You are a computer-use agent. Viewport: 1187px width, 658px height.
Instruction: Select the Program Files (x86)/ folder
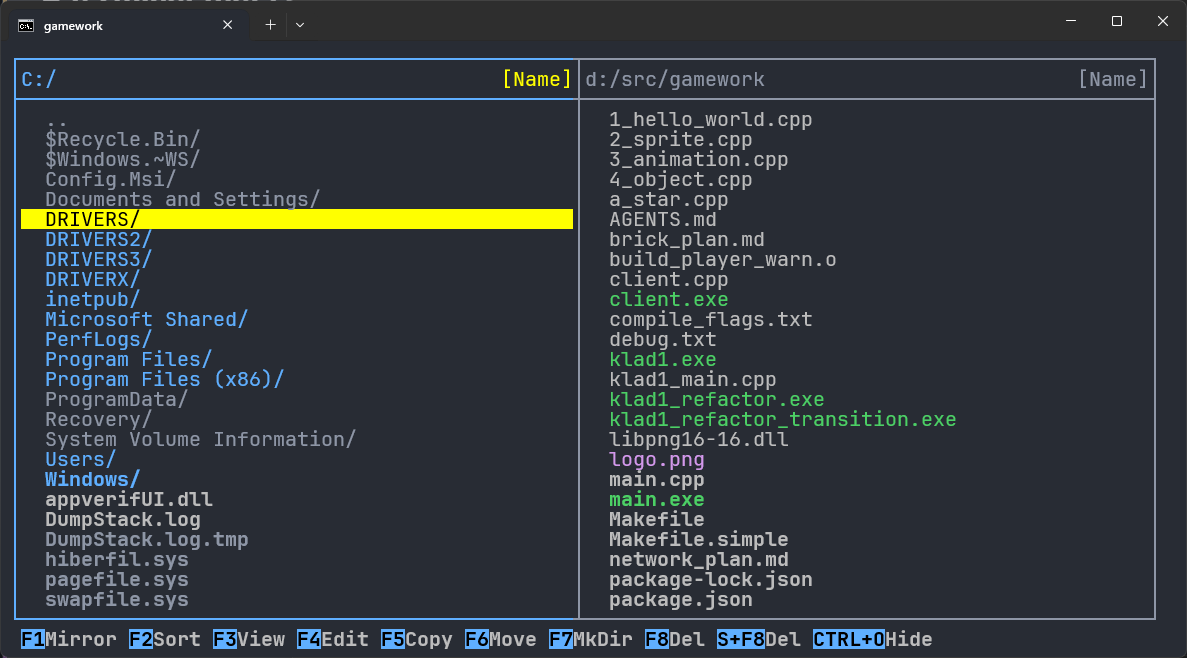(164, 379)
